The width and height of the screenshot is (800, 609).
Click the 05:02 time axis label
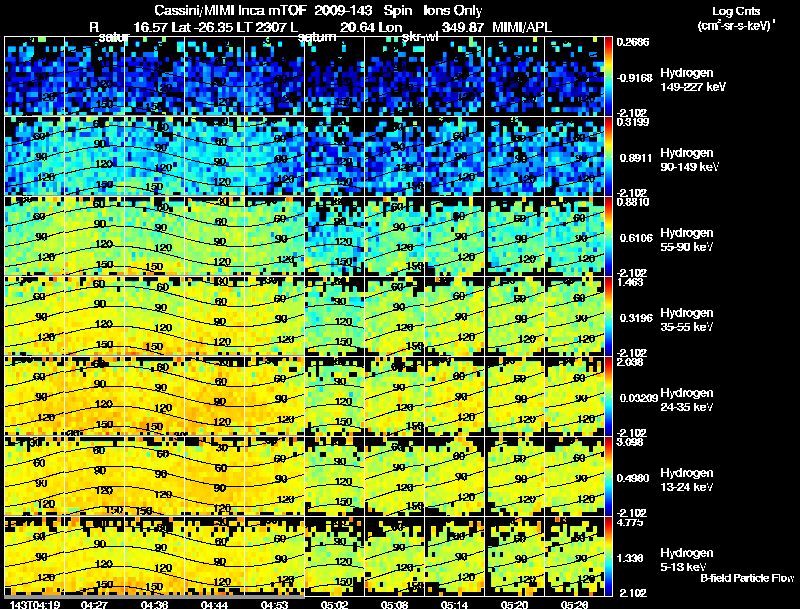click(334, 604)
